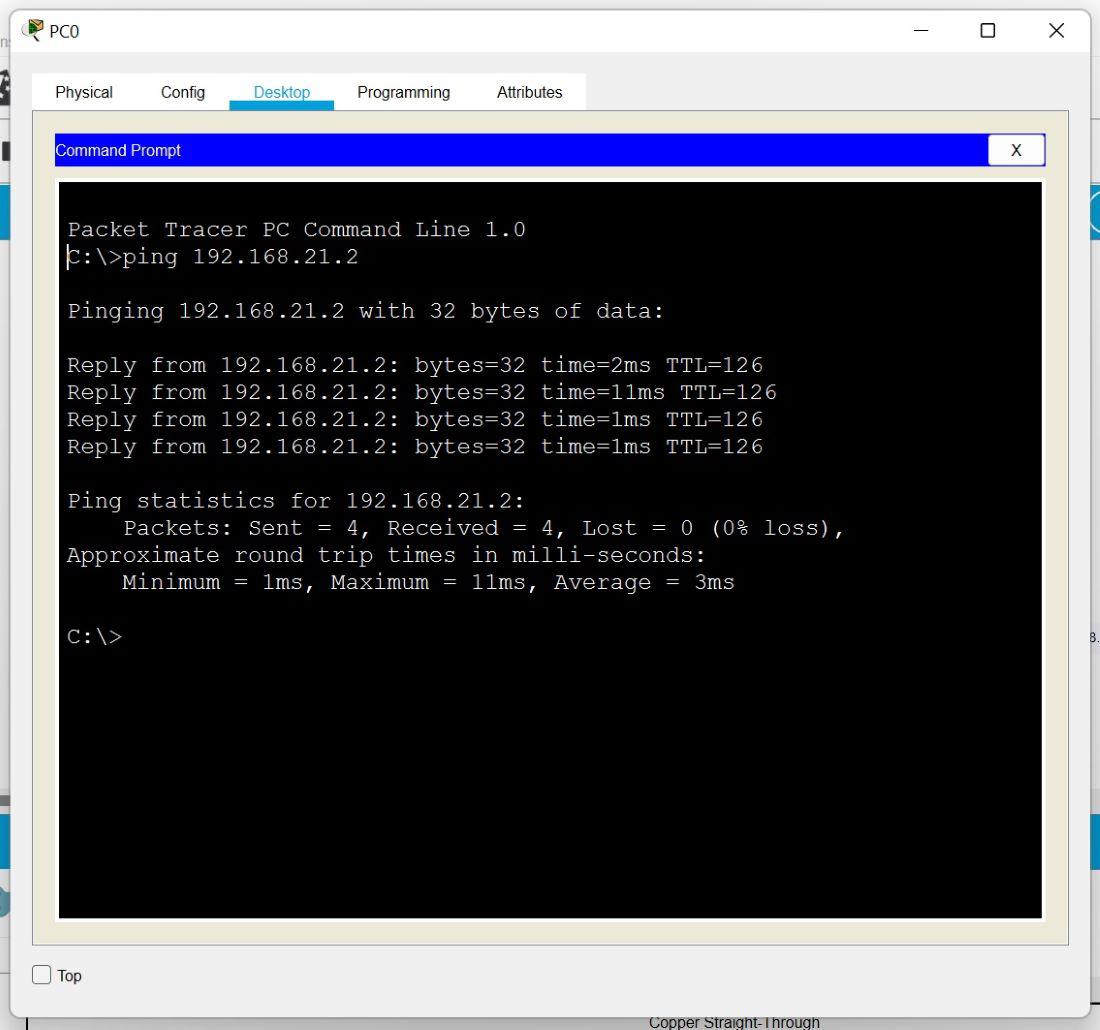Open the Config tab
The width and height of the screenshot is (1100, 1030).
point(183,92)
